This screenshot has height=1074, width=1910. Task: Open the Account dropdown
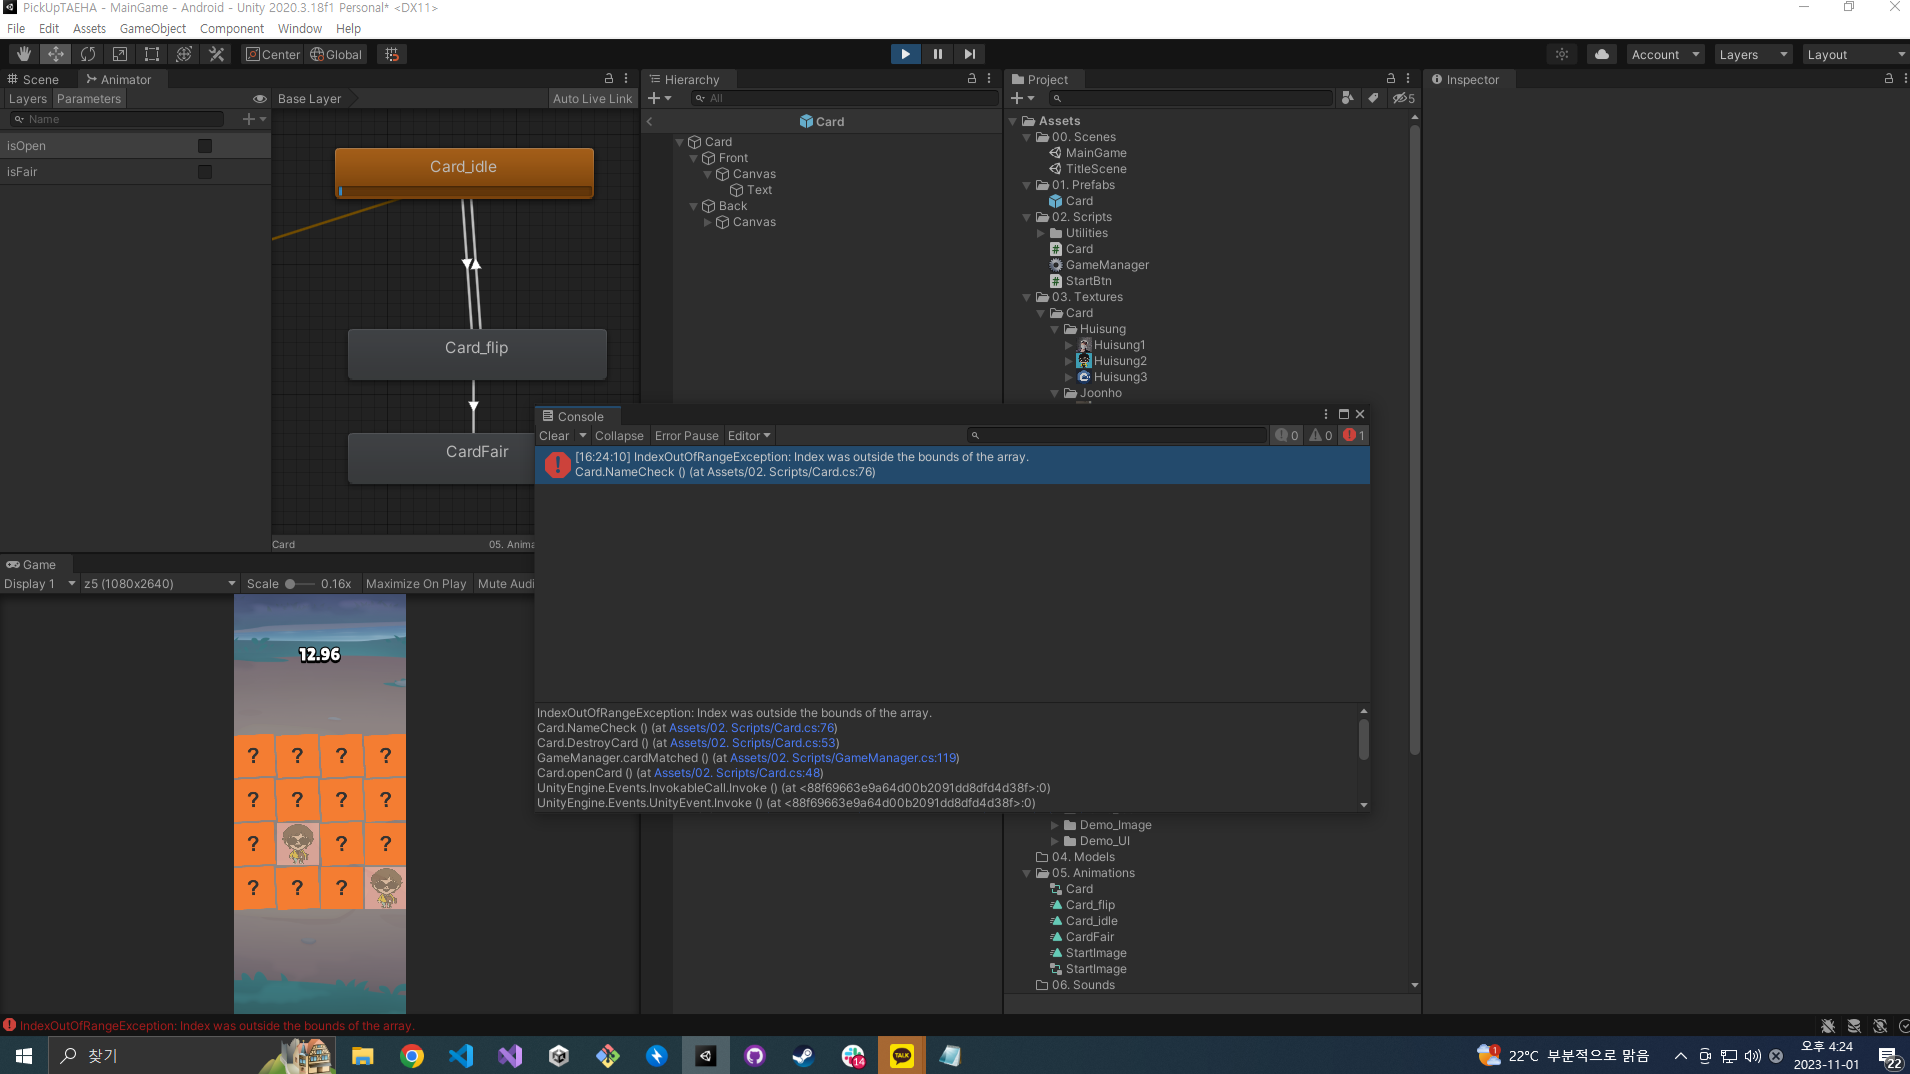point(1665,55)
